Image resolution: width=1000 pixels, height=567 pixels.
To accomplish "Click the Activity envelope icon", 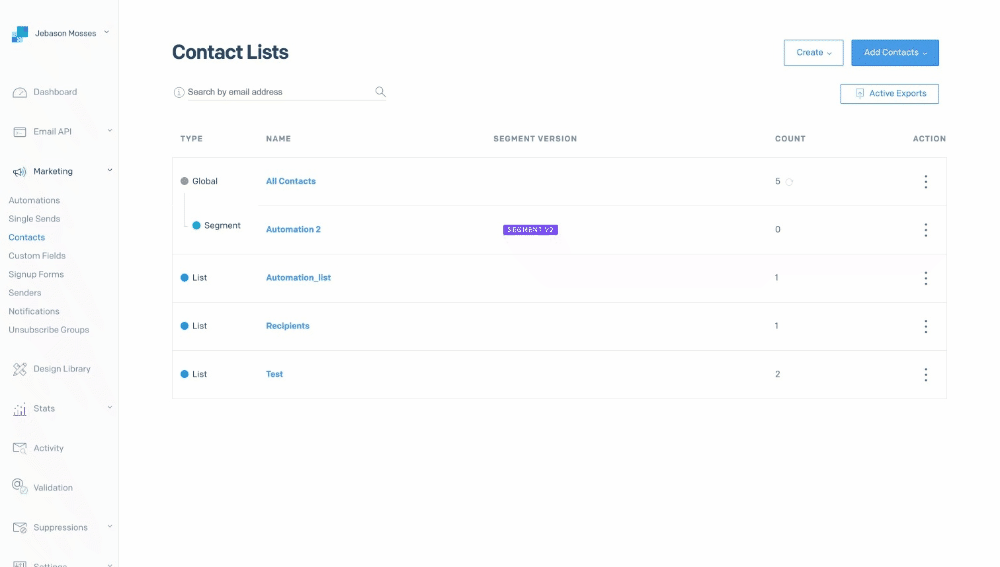I will pos(20,448).
